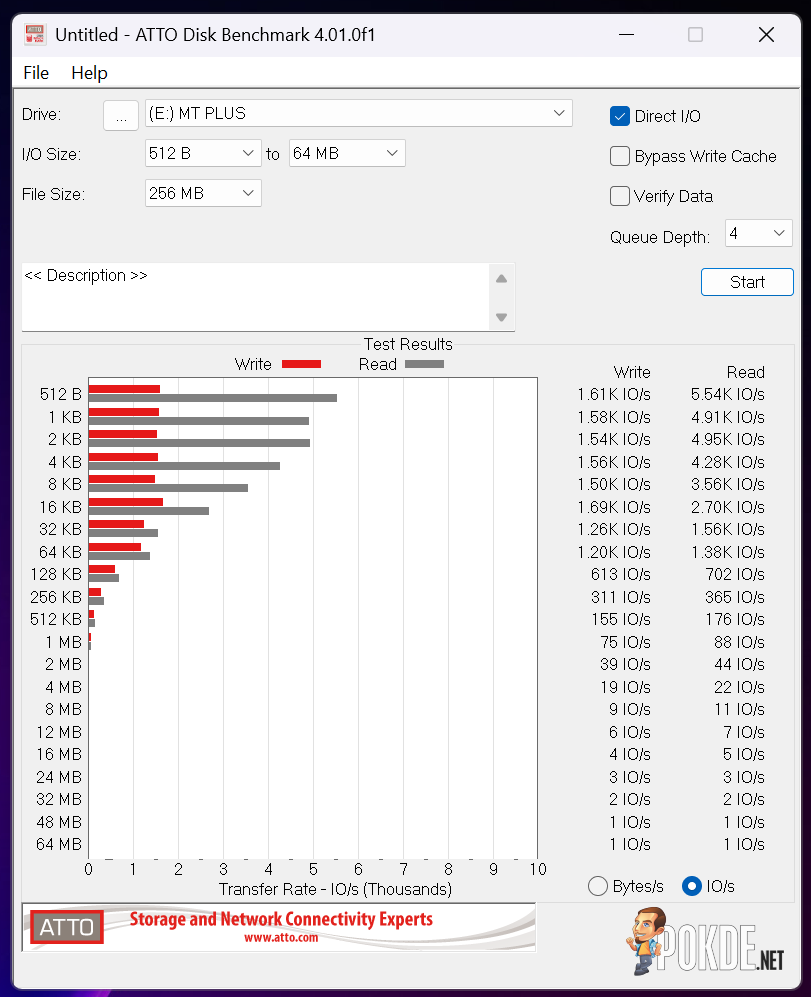Open the Queue Depth dropdown
The width and height of the screenshot is (811, 997).
coord(758,233)
